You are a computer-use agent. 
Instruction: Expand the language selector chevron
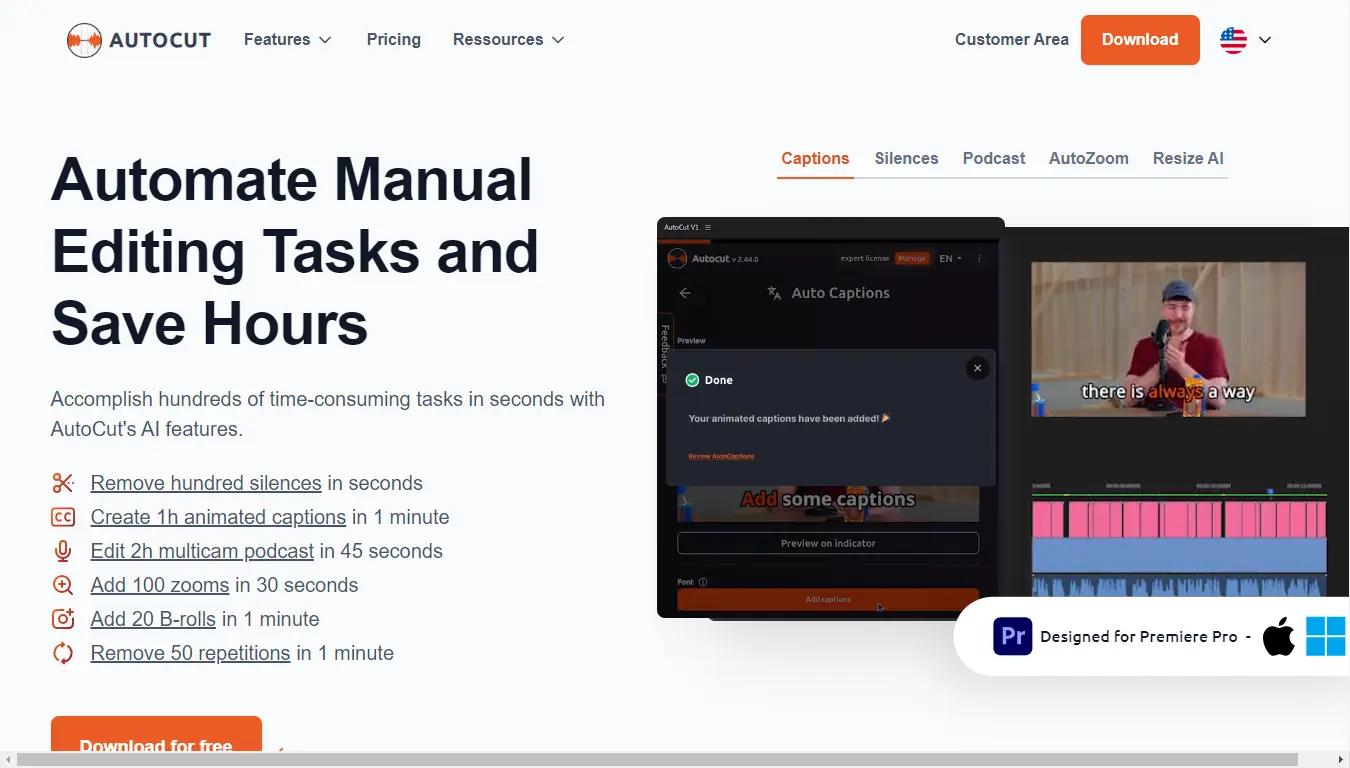click(x=1265, y=40)
